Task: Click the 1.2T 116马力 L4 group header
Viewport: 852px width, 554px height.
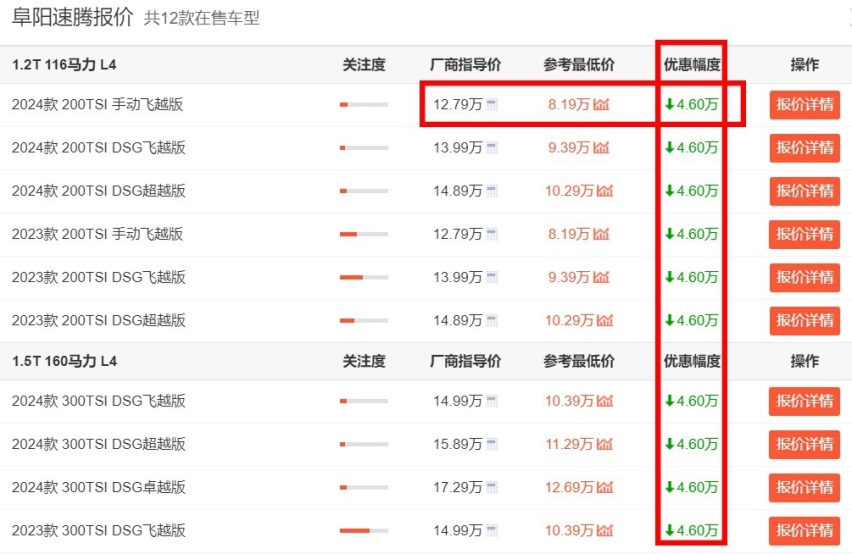Action: (x=64, y=65)
